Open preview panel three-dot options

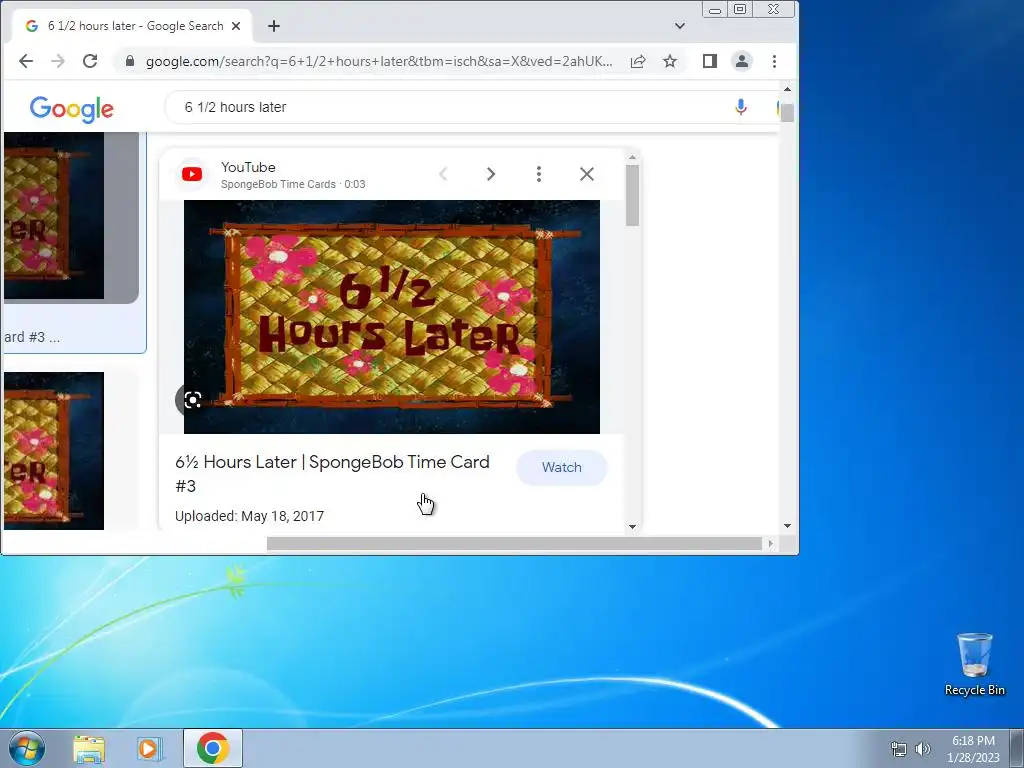[x=539, y=174]
